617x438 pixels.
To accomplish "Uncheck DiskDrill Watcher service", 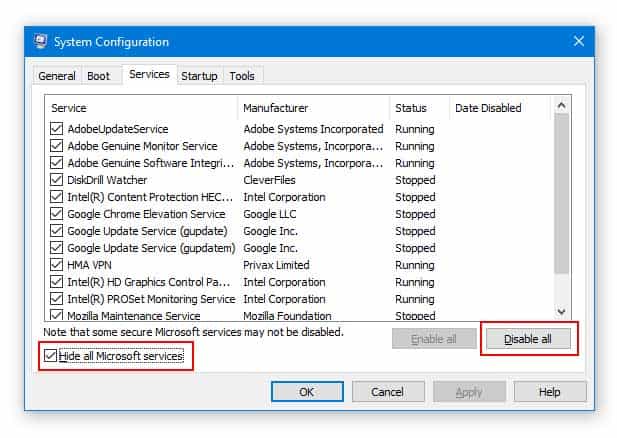I will coord(56,179).
